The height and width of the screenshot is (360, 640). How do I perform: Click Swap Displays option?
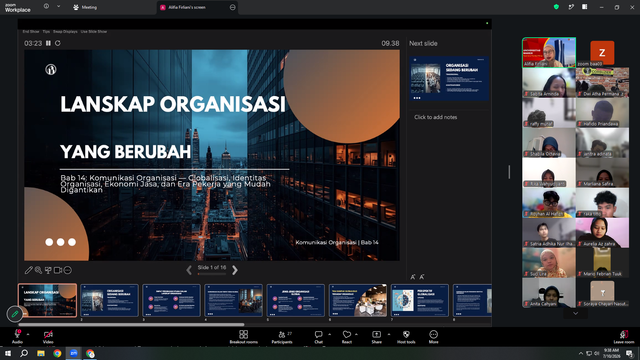[65, 31]
